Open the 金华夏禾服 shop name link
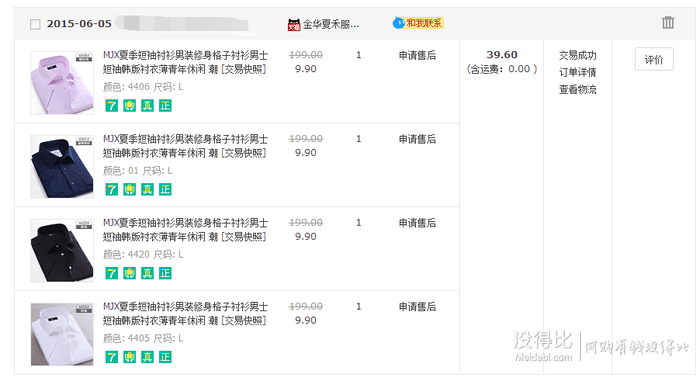This screenshot has height=381, width=700. [331, 24]
